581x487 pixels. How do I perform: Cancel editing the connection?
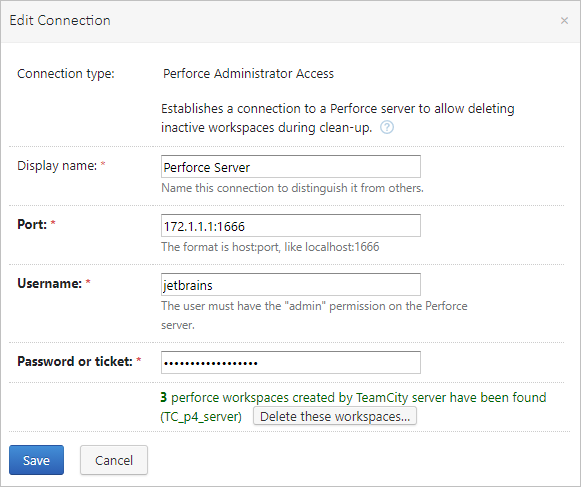(x=114, y=460)
